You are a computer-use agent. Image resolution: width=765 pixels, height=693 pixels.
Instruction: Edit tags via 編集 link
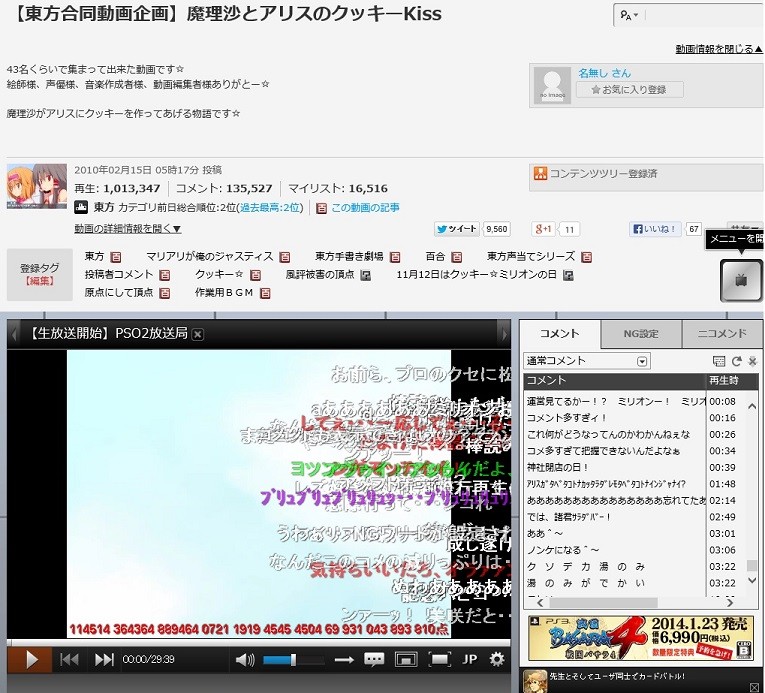click(x=40, y=281)
